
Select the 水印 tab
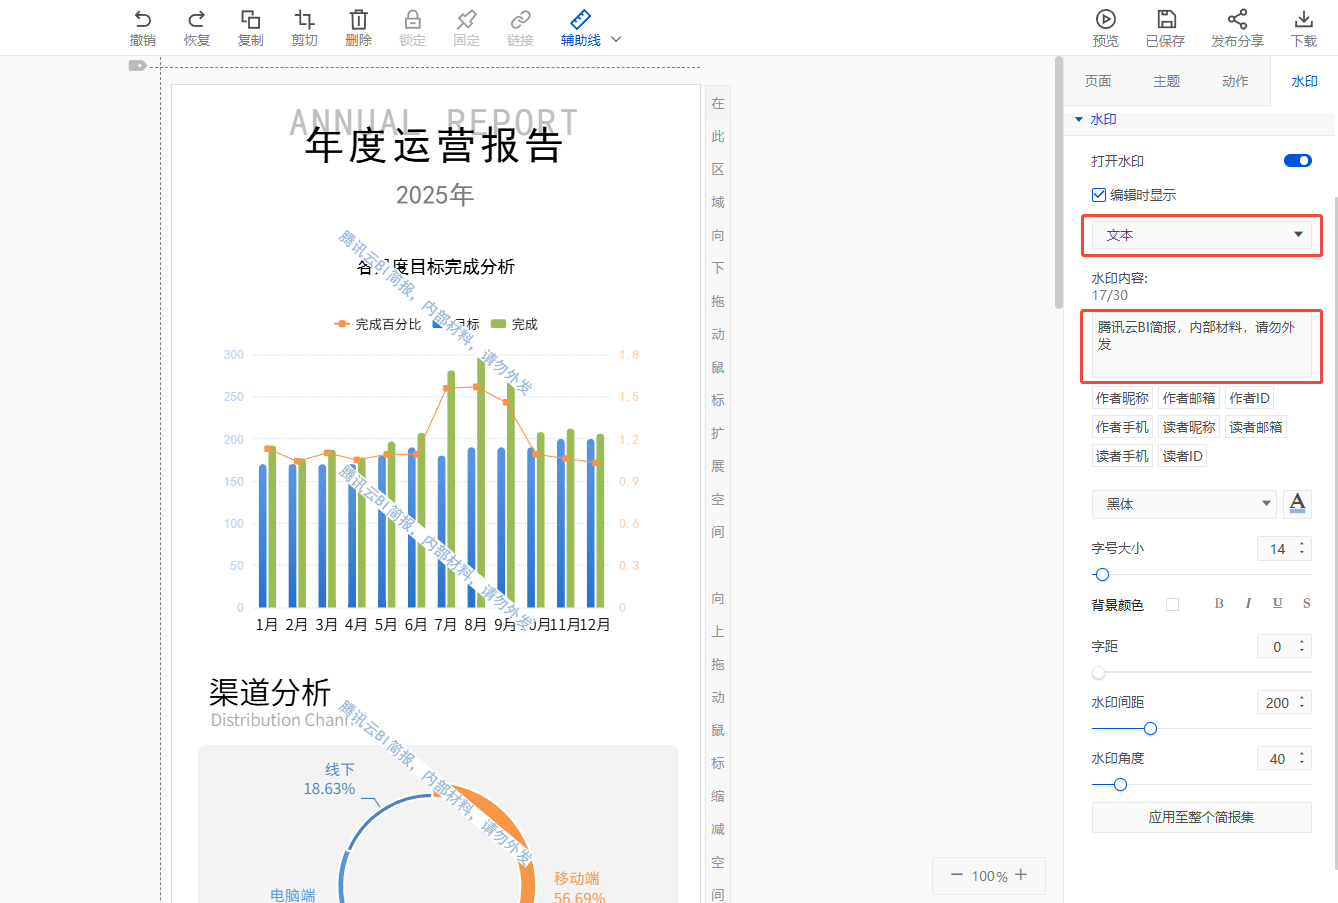pos(1304,81)
